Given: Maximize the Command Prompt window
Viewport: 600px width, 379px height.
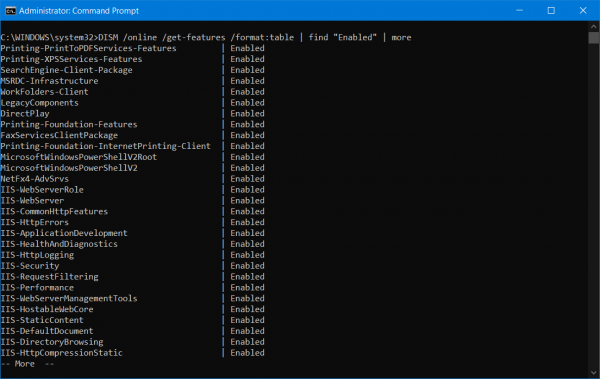Looking at the screenshot, I should pos(551,11).
